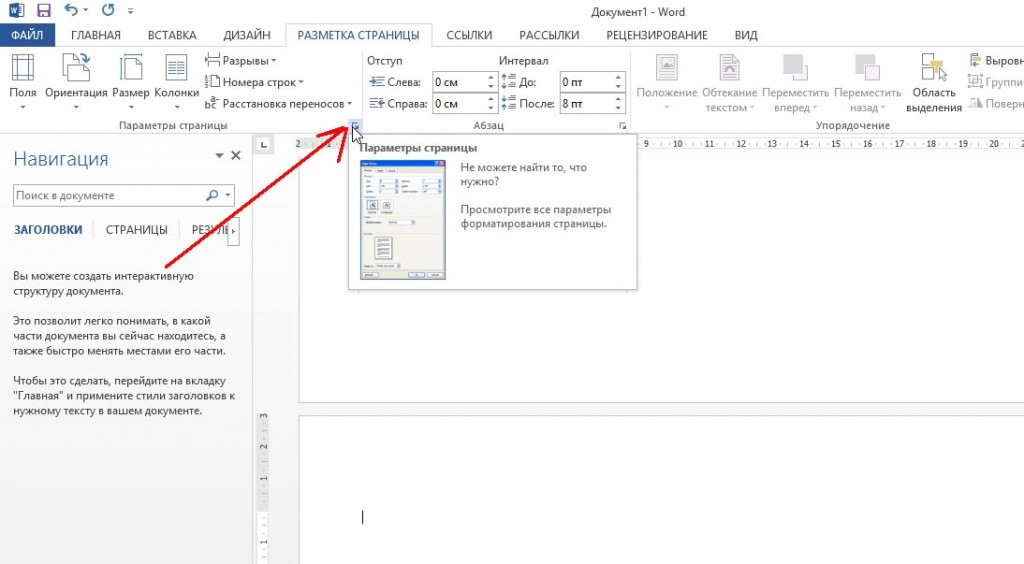This screenshot has width=1024, height=564.
Task: Click the Положение position button
Action: 667,83
